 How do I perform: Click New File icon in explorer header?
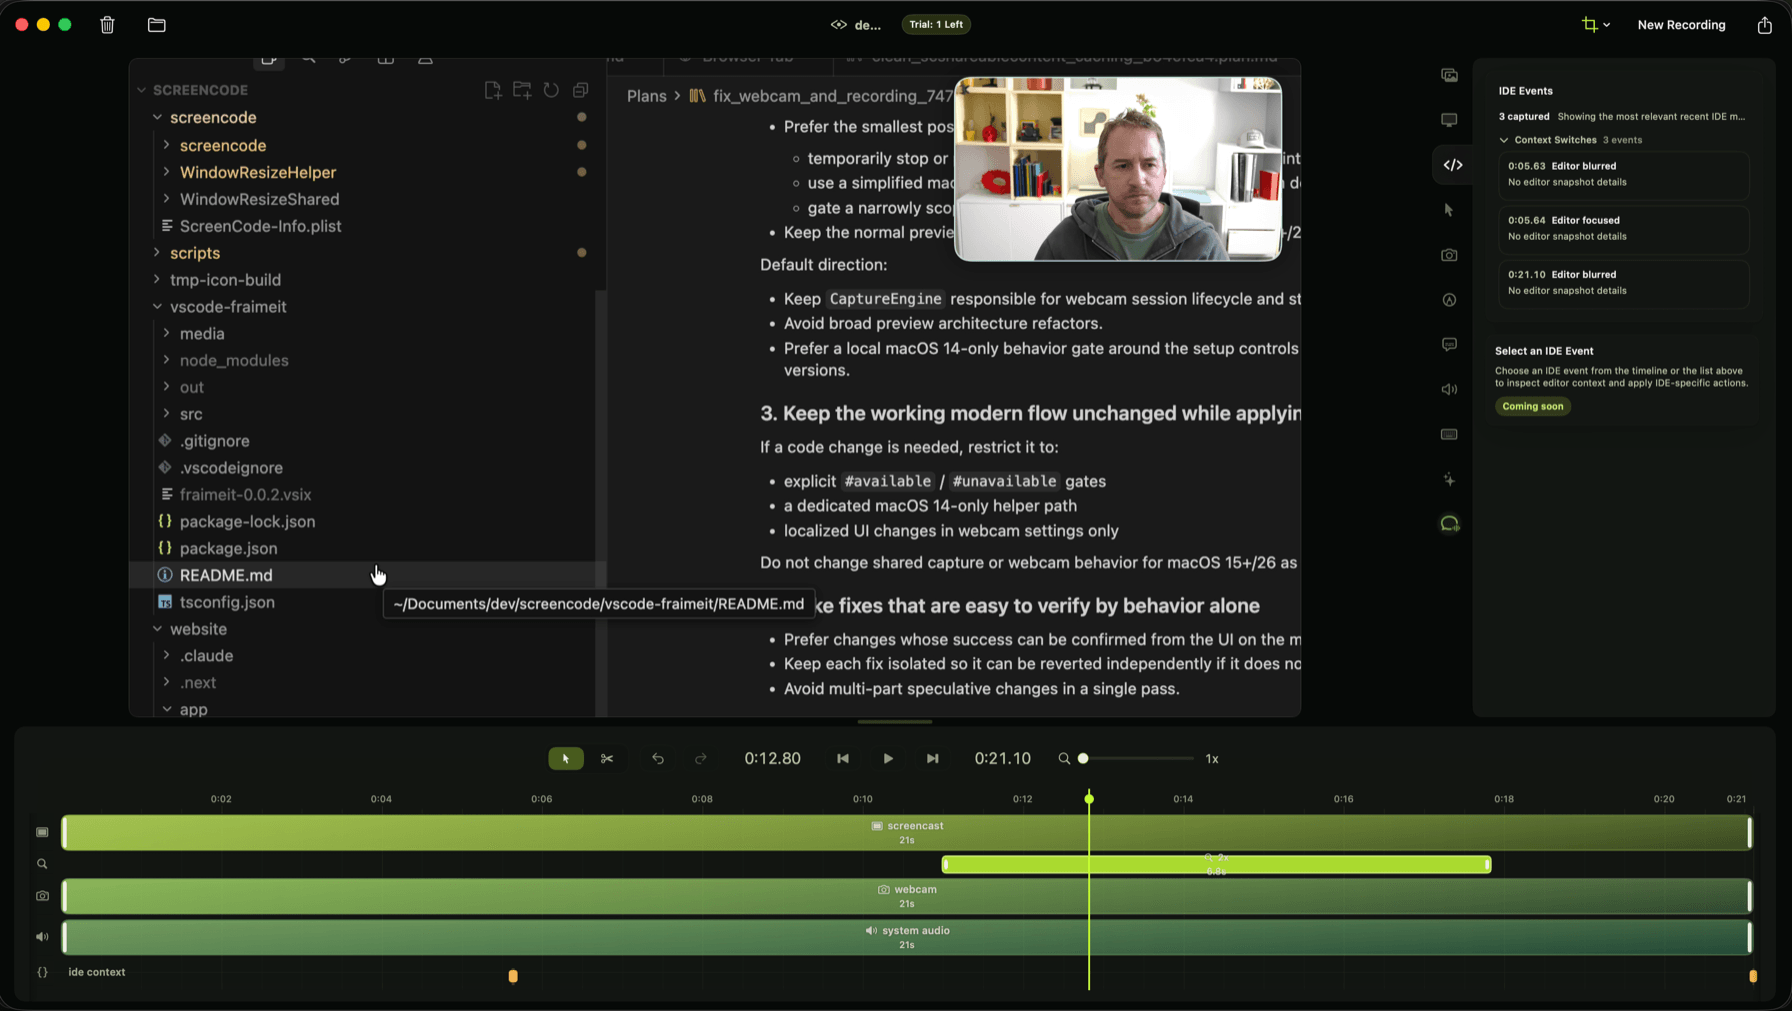493,90
